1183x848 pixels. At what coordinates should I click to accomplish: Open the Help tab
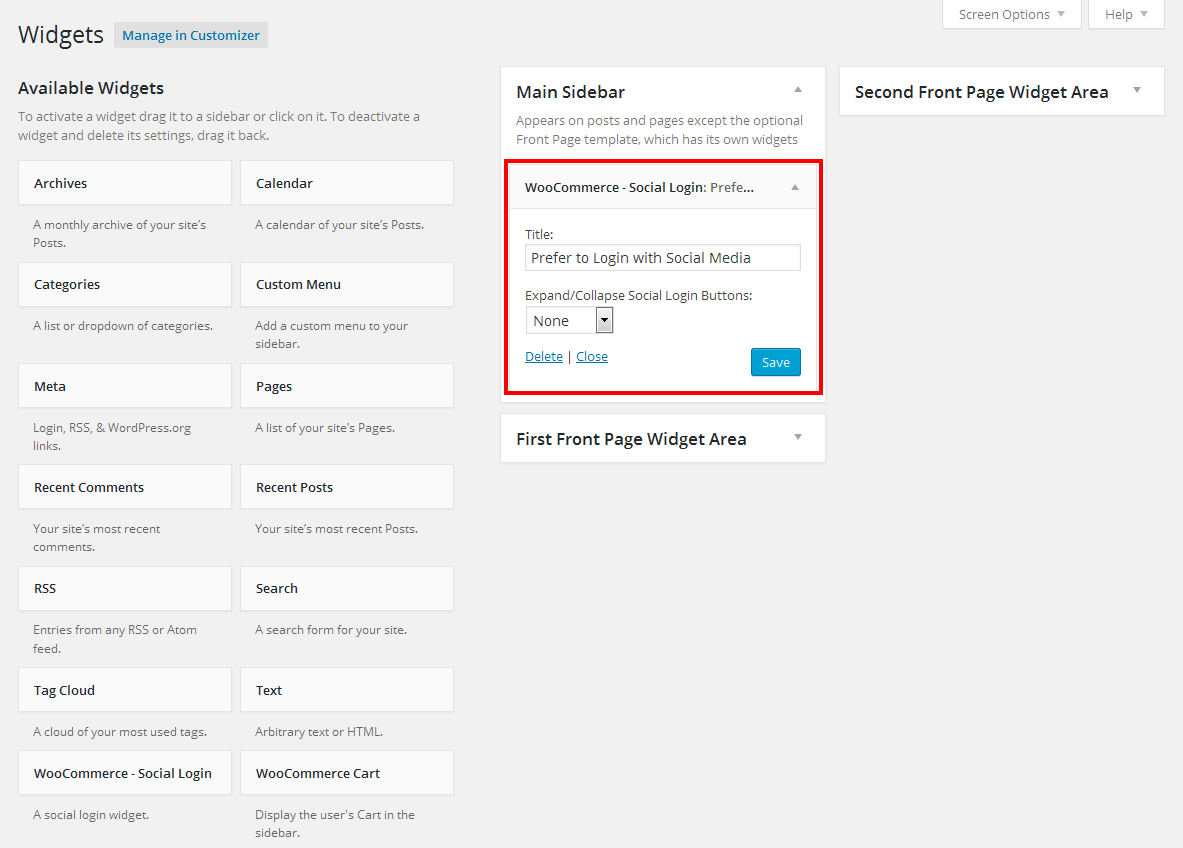click(1125, 14)
